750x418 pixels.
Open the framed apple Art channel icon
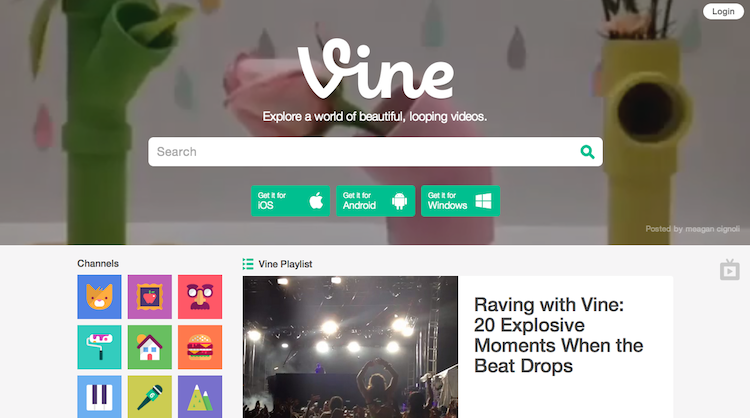click(150, 297)
